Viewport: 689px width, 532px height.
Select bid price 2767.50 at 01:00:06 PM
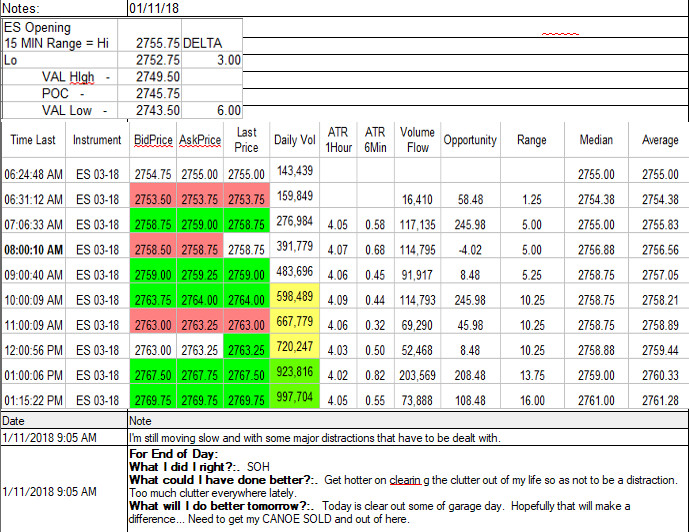point(153,371)
